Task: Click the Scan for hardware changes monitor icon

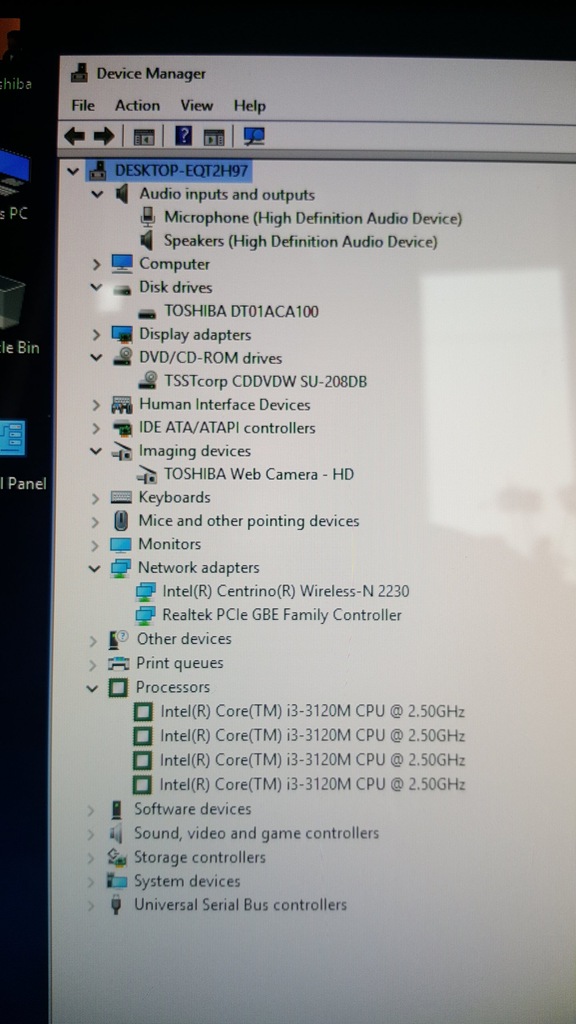Action: 253,136
